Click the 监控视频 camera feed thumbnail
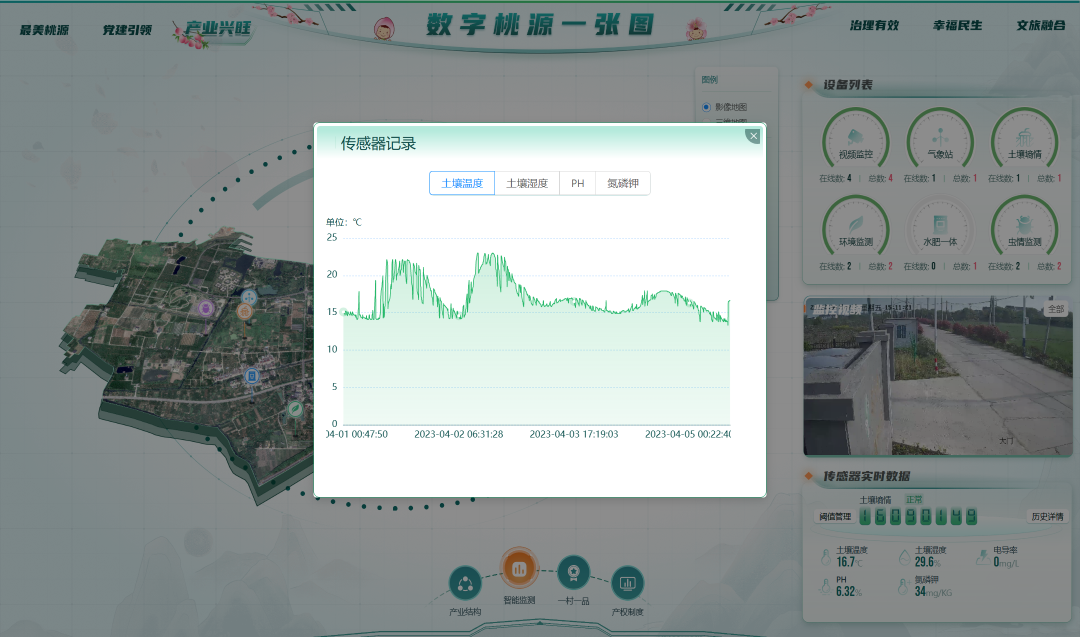Screen dimensions: 1080x637 (937, 376)
